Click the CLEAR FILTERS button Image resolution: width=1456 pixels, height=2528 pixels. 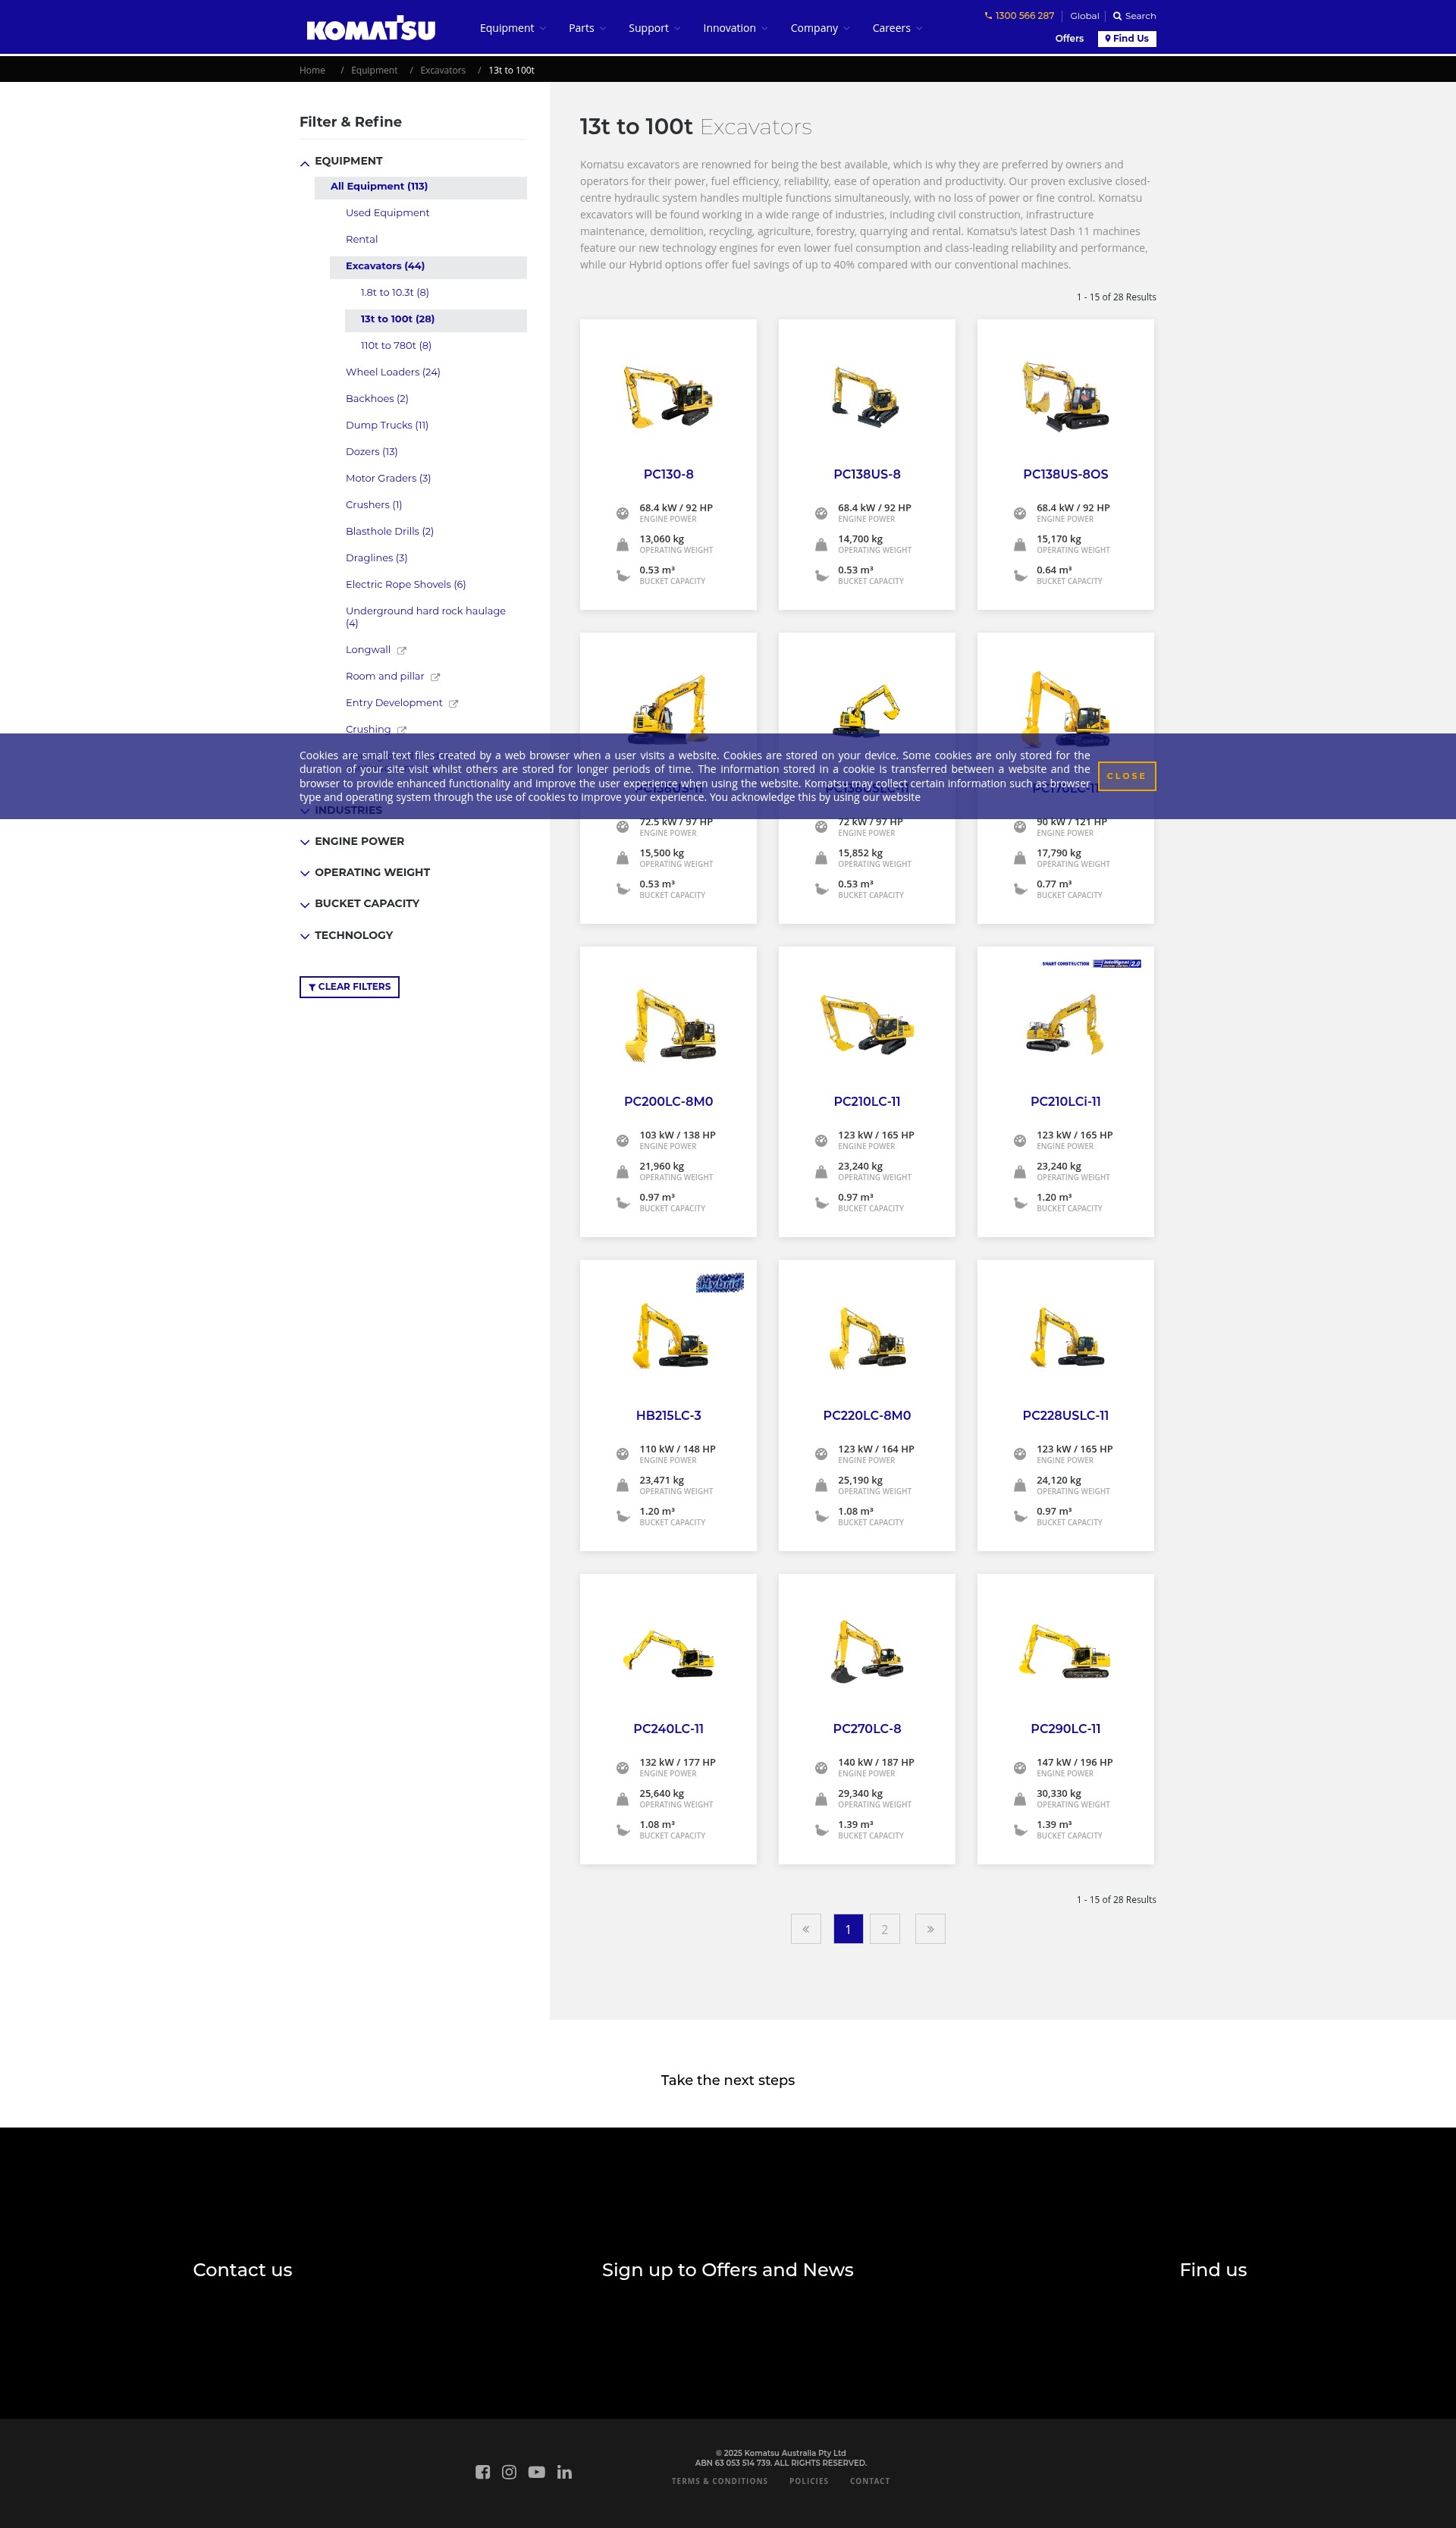point(349,987)
